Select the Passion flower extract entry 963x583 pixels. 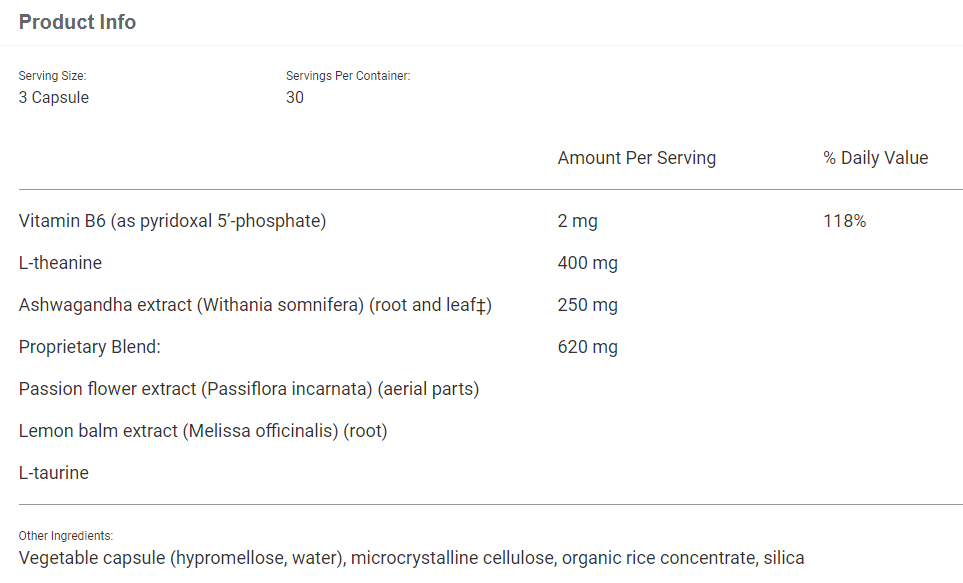click(x=249, y=389)
